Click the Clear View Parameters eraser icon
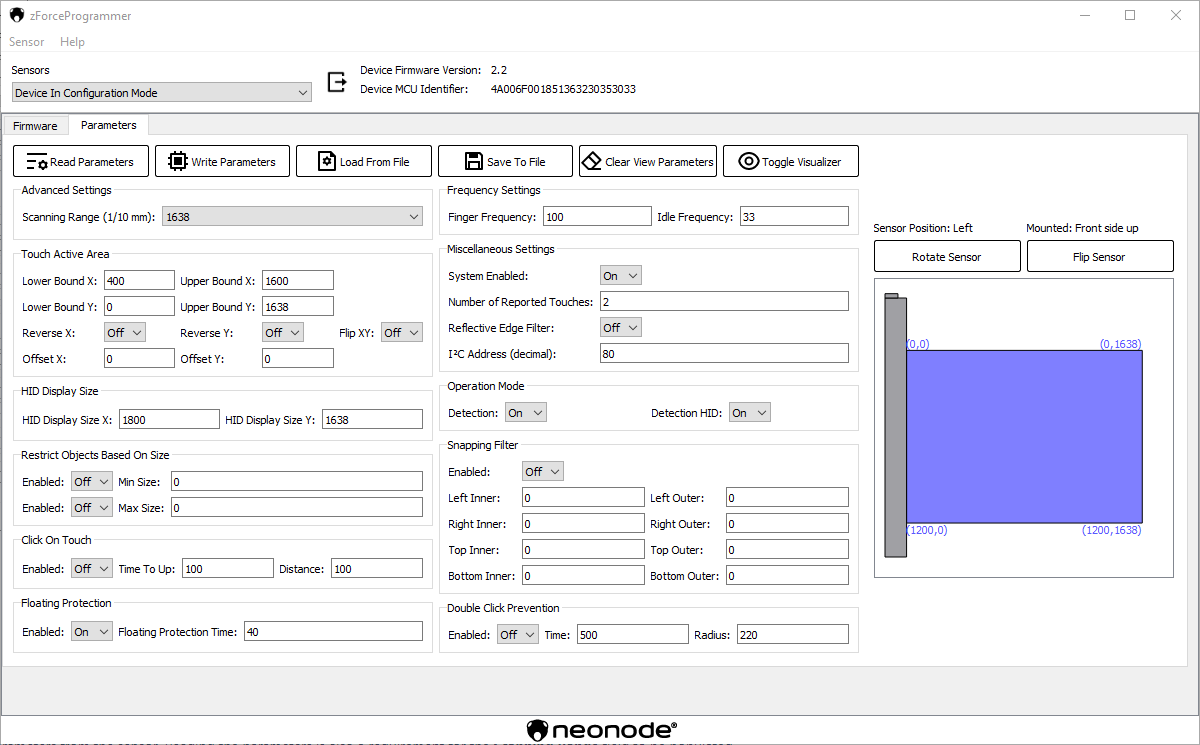 point(592,162)
